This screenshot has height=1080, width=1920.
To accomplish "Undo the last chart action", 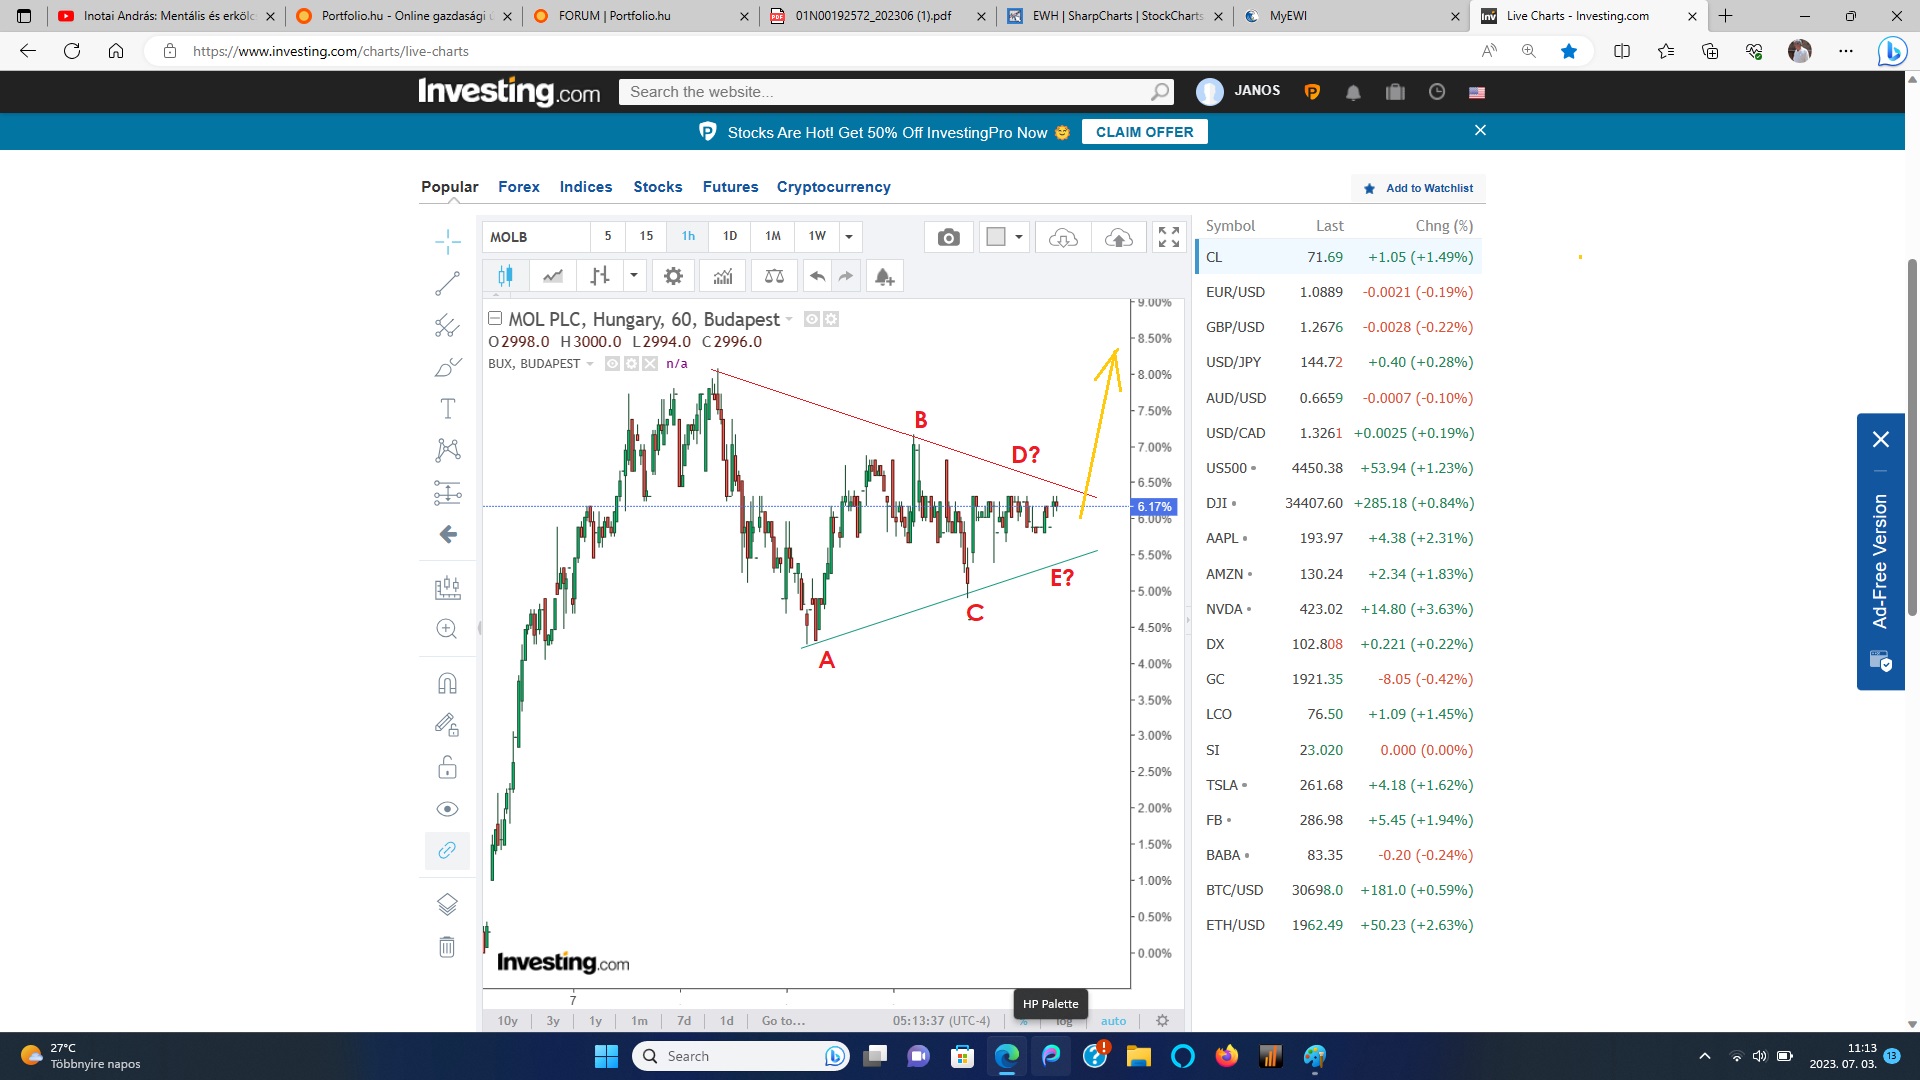I will [817, 276].
